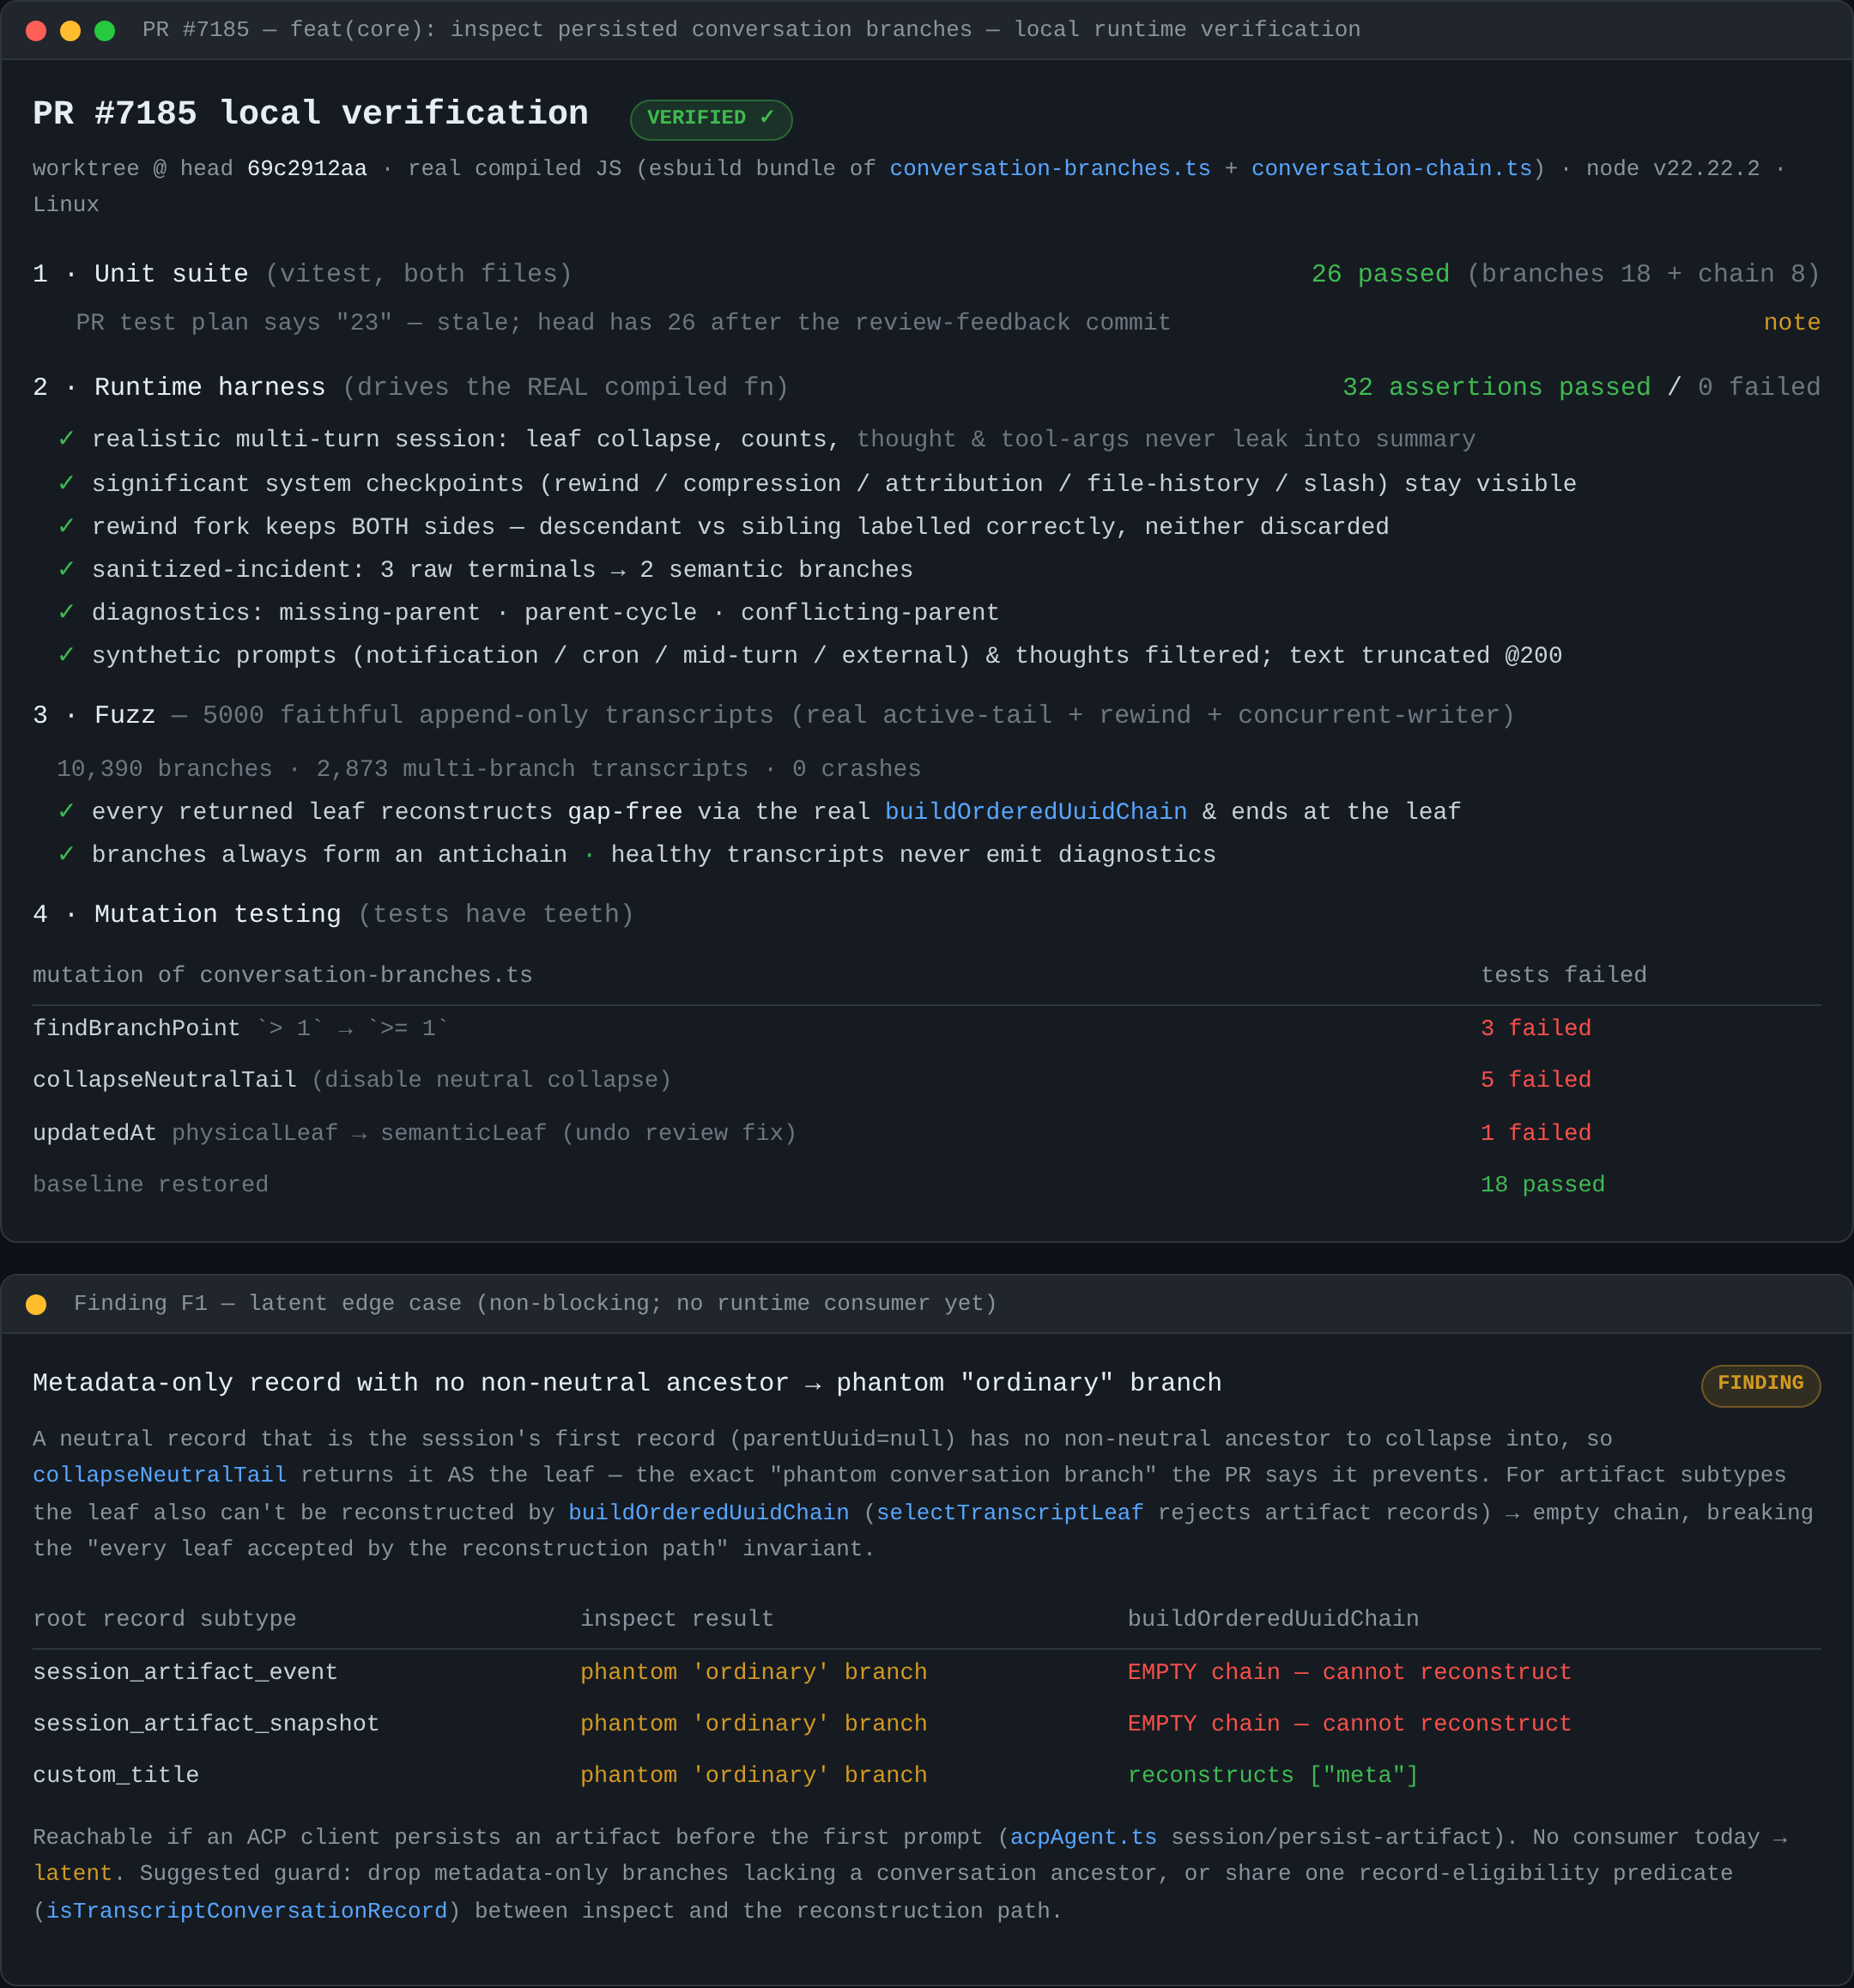Click the selectTranscriptLeaf link
The width and height of the screenshot is (1854, 1988).
click(1010, 1513)
